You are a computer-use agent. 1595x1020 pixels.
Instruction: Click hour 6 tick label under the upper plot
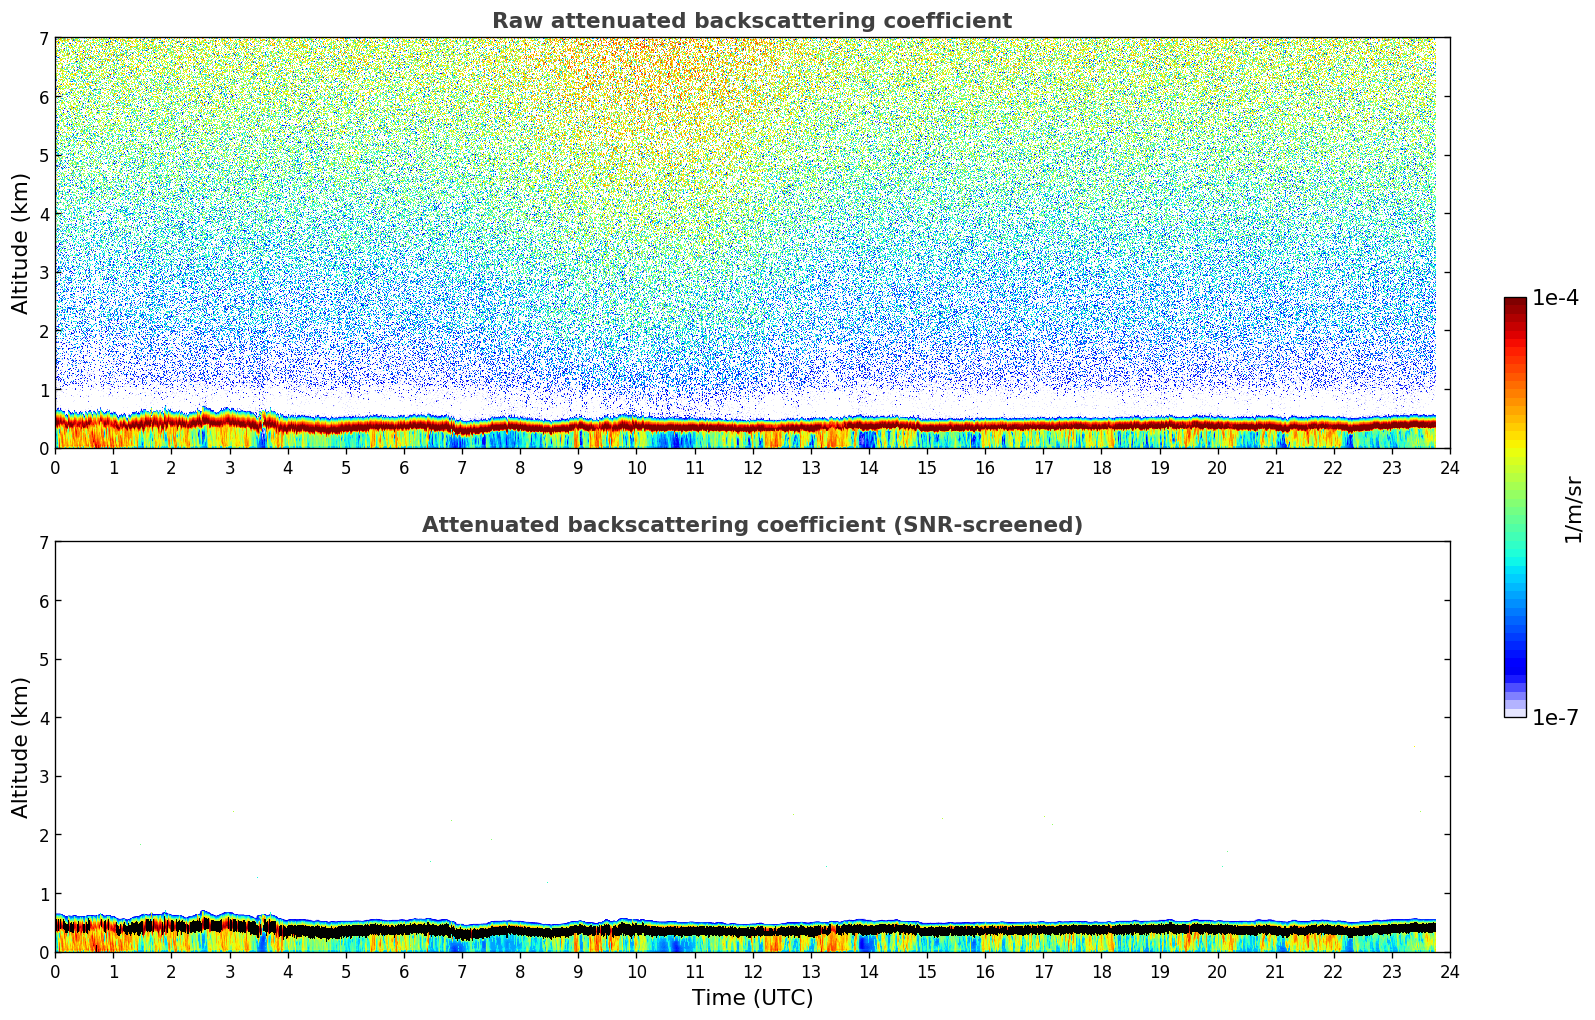click(404, 467)
